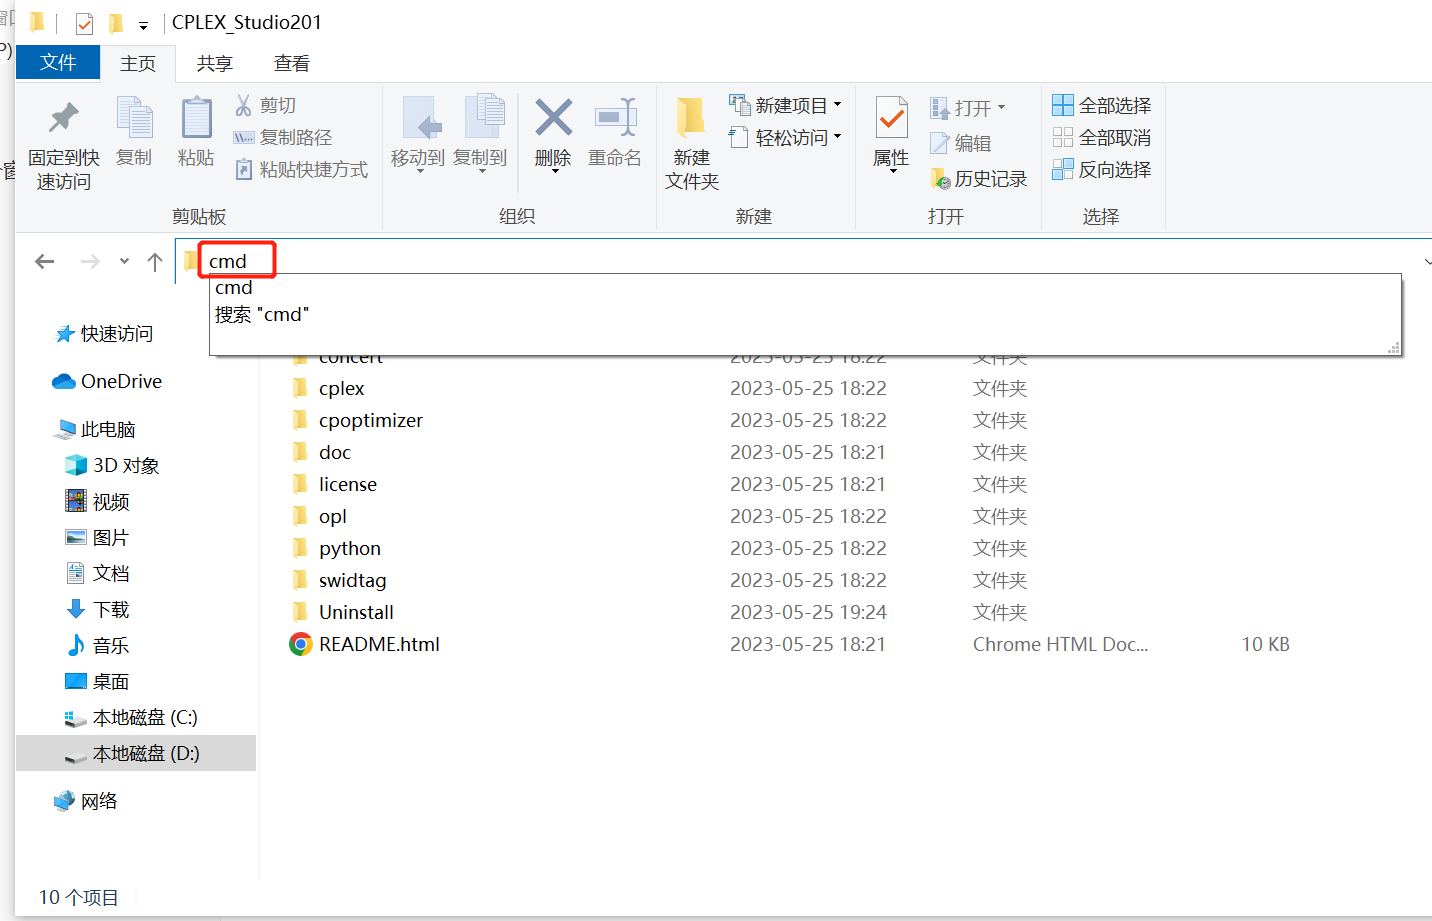Select the cplex folder
The height and width of the screenshot is (921, 1432).
(x=341, y=388)
